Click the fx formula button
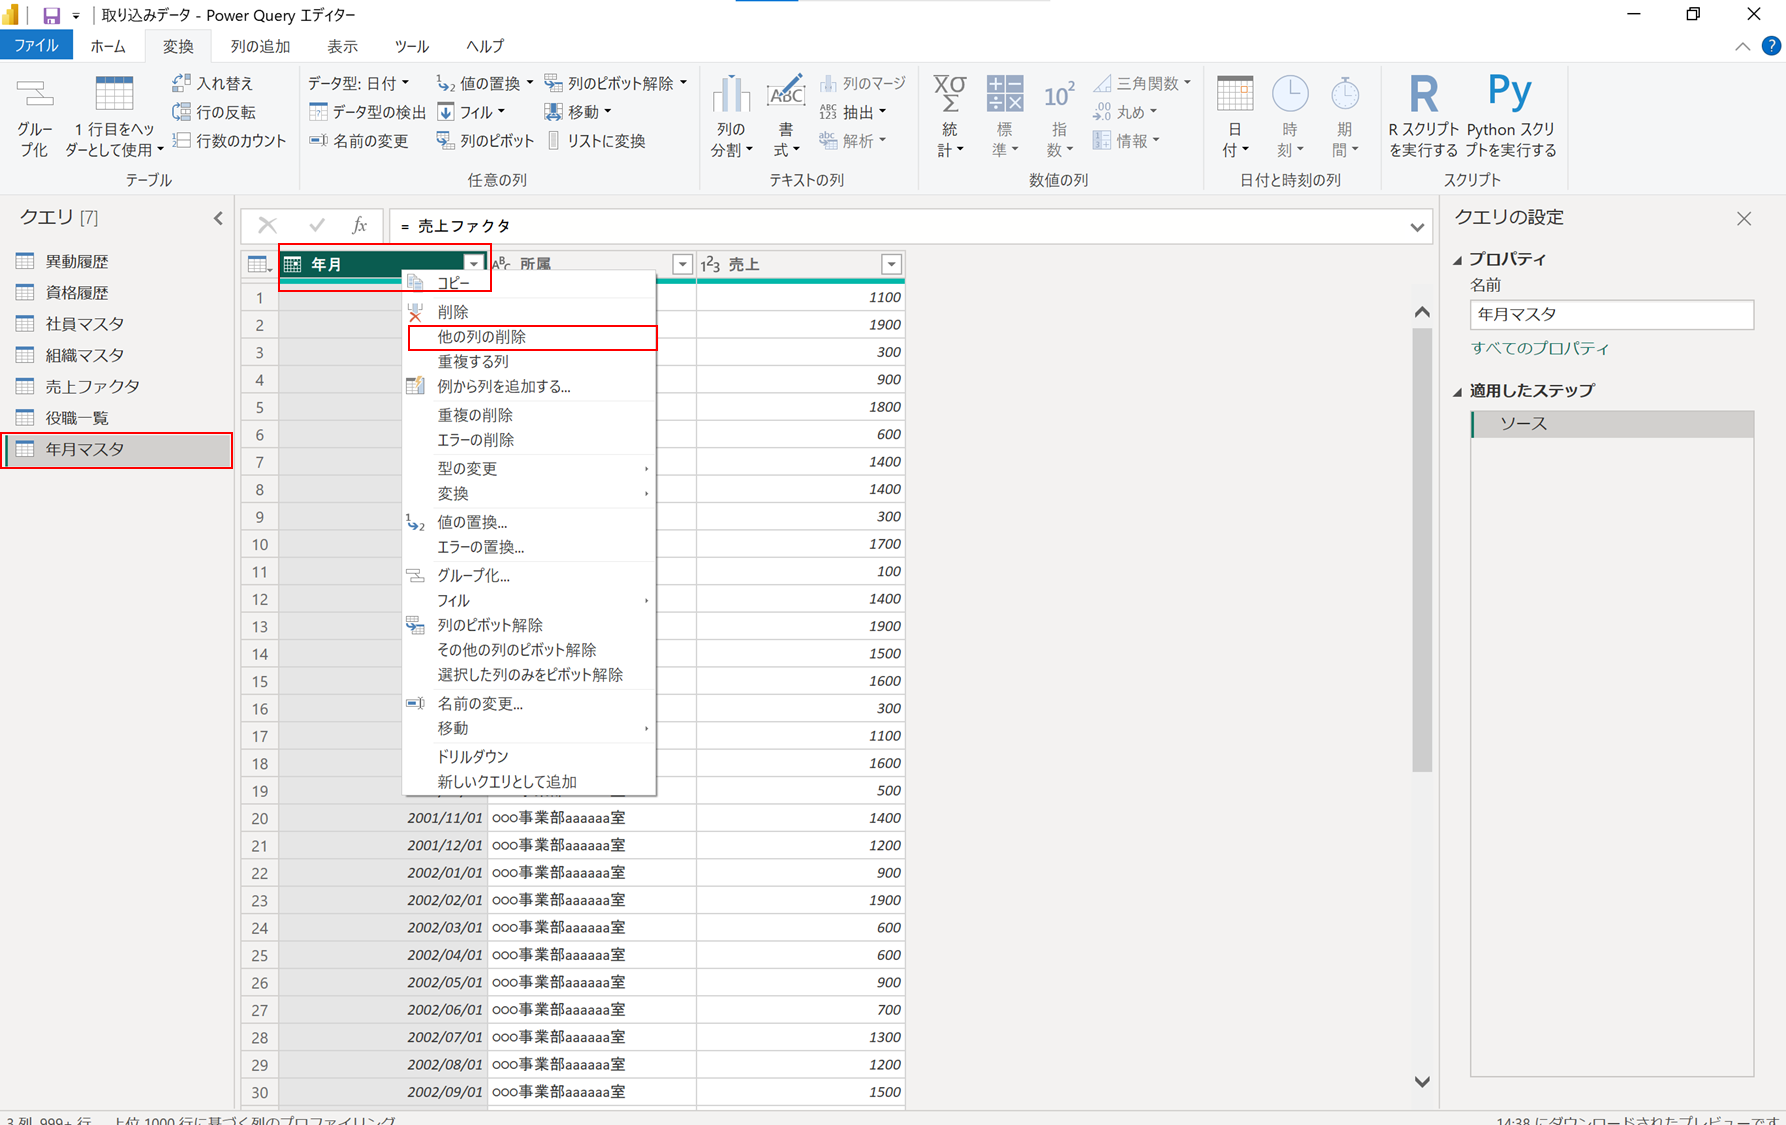1786x1125 pixels. click(x=359, y=226)
